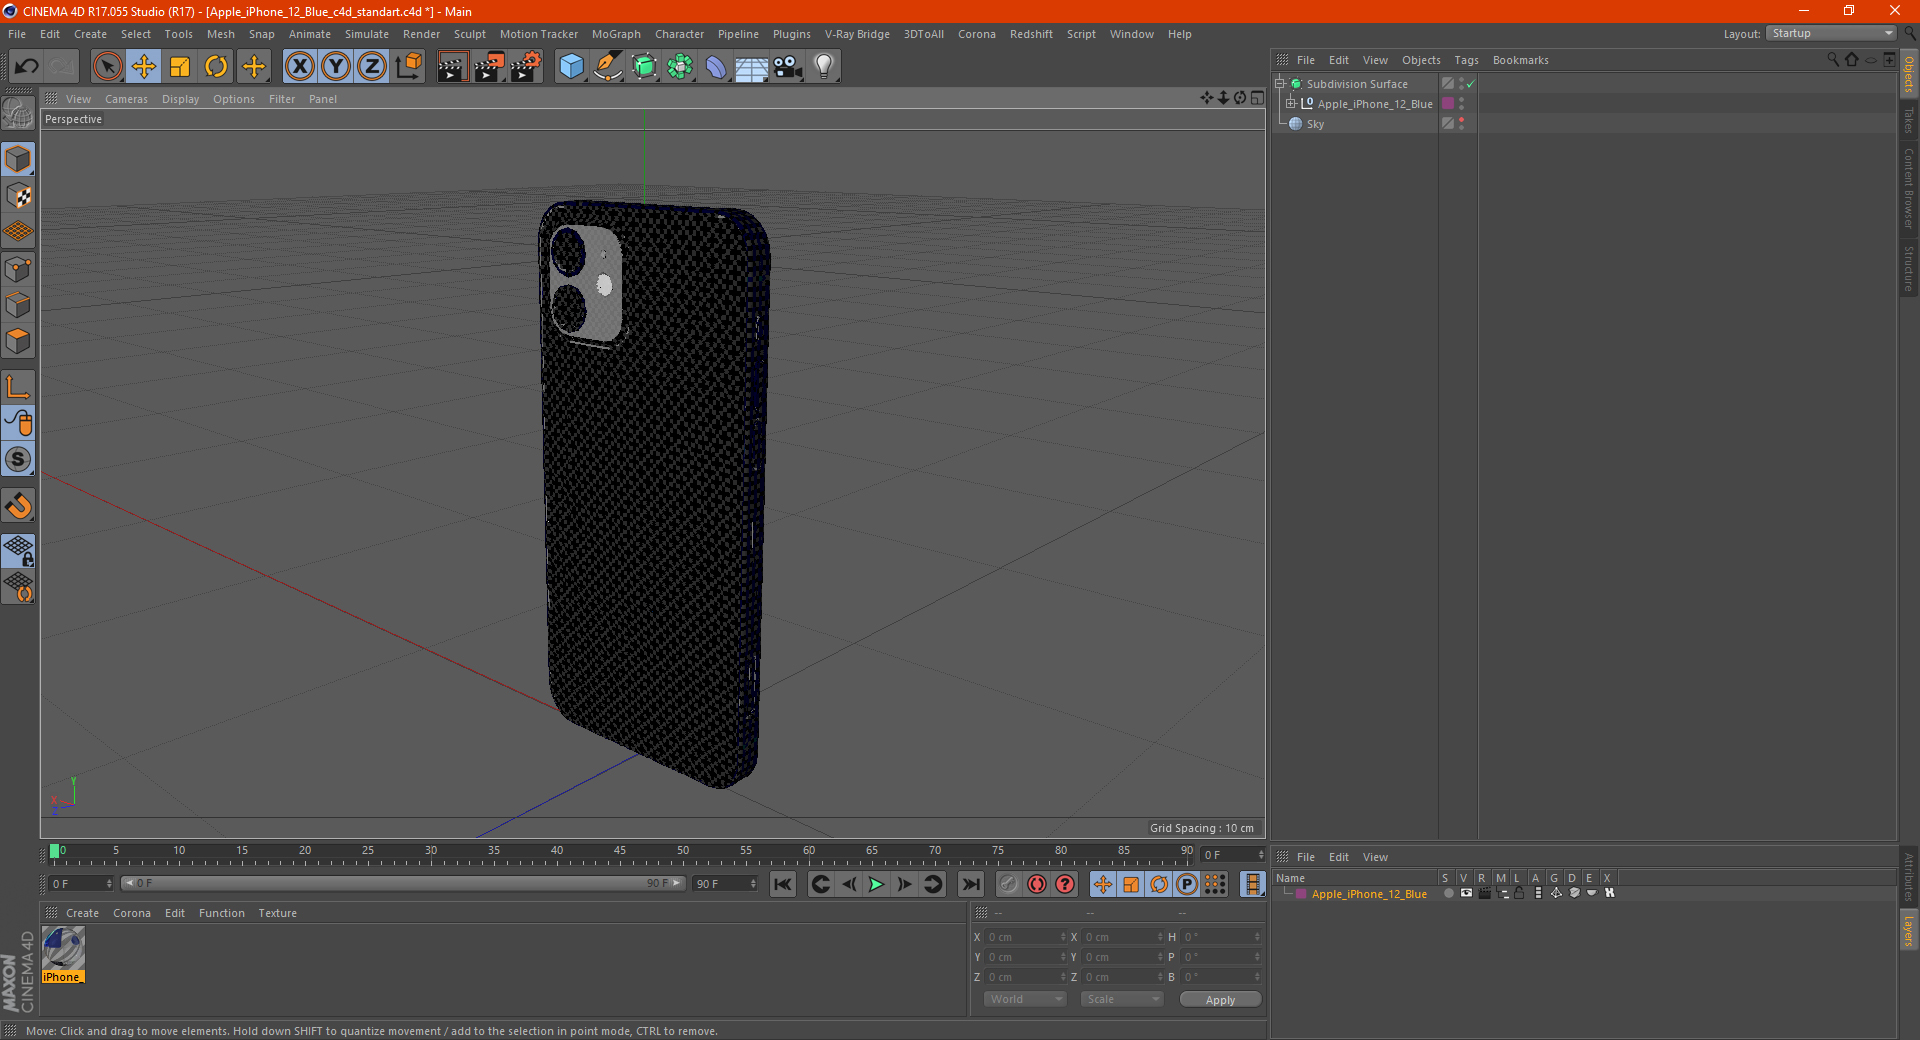Open Render to Picture Viewer
Viewport: 1920px width, 1040px height.
(489, 67)
